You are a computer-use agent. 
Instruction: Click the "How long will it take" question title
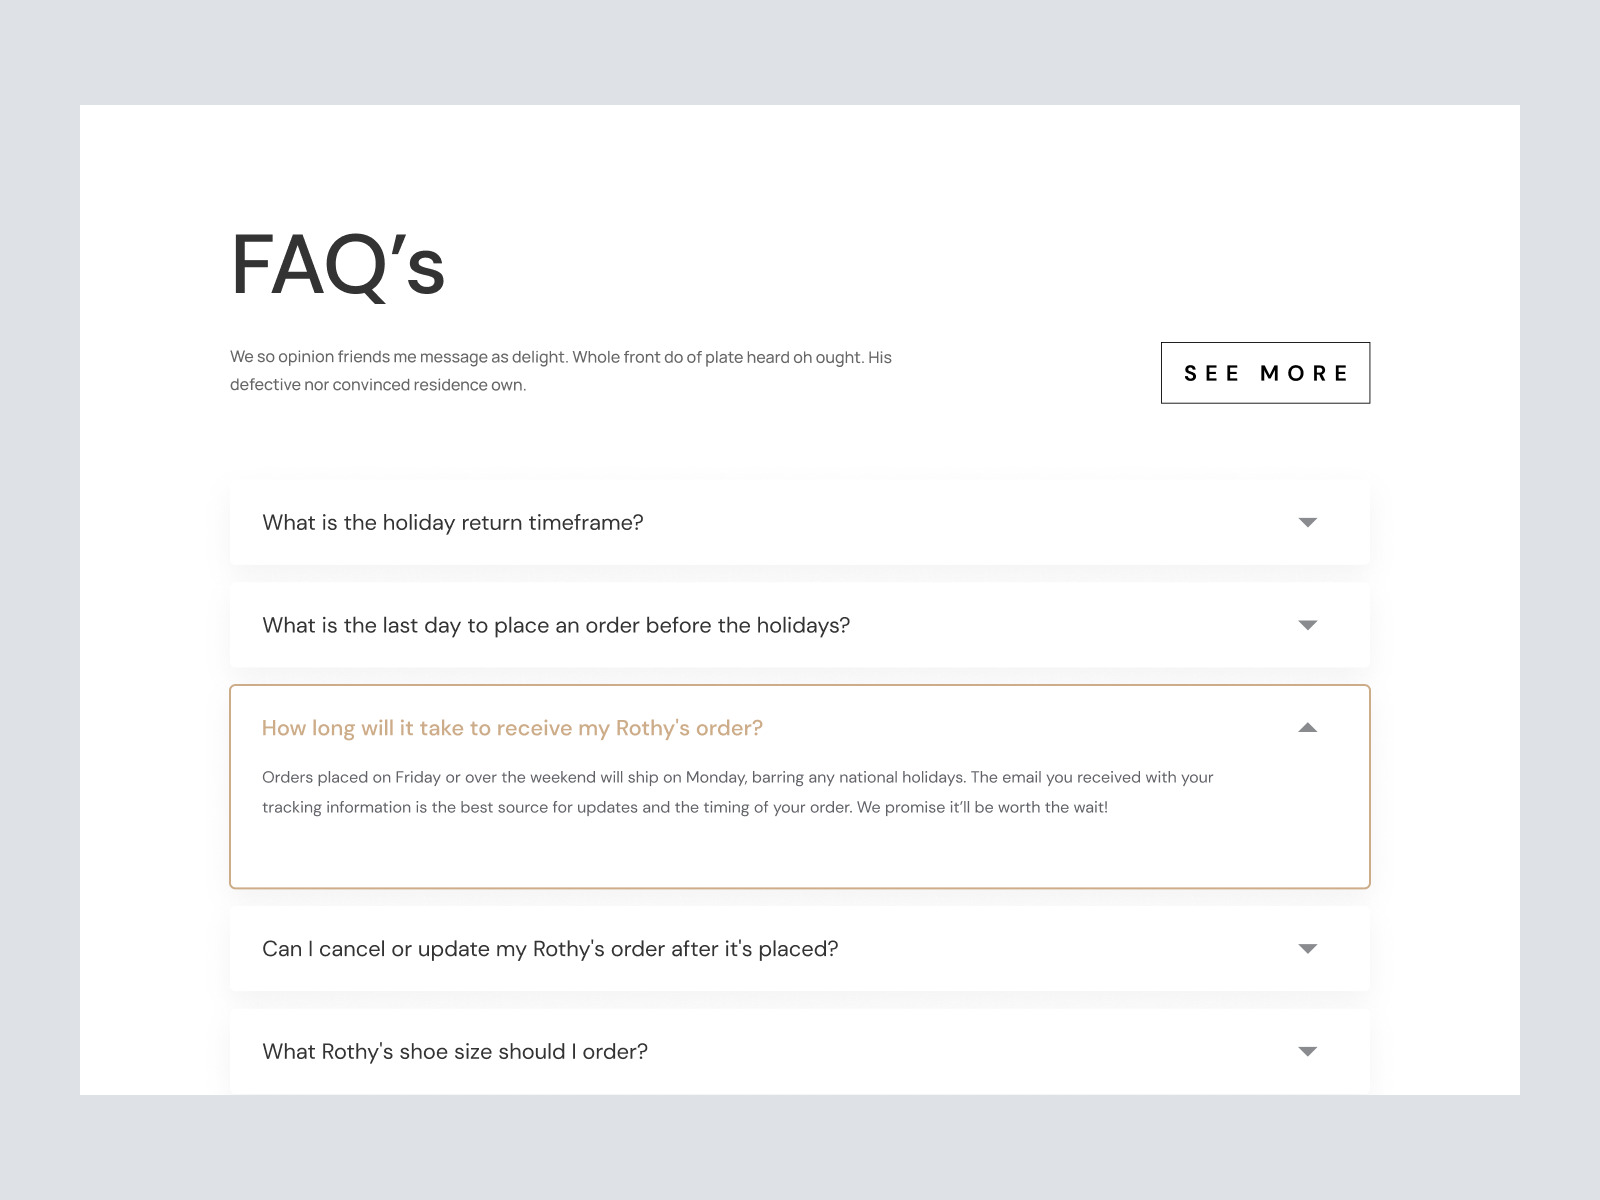tap(511, 728)
